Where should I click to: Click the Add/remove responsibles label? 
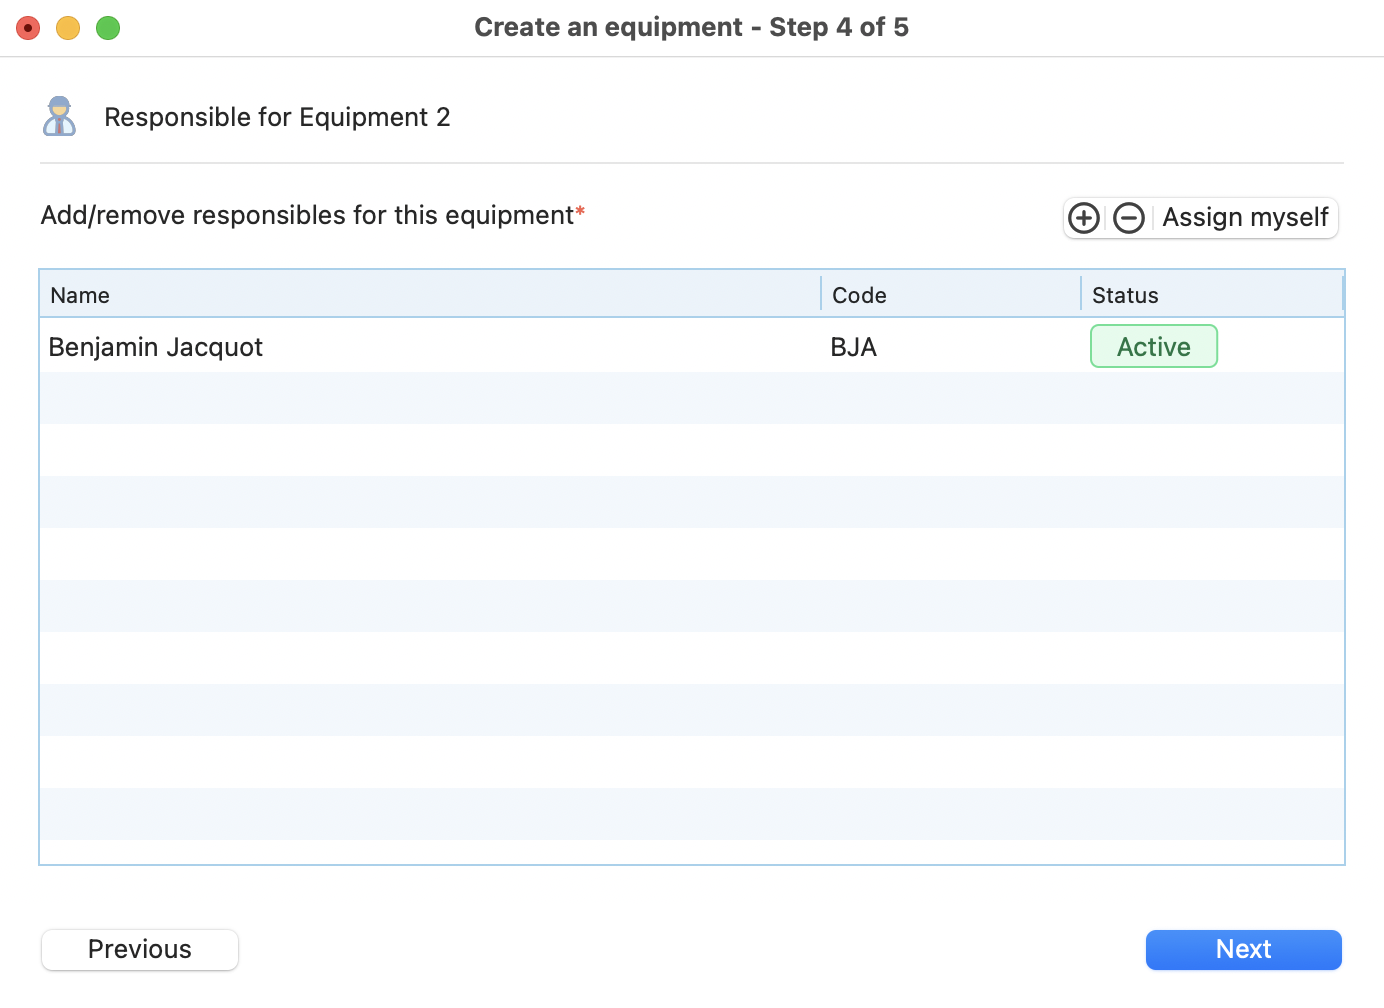[x=312, y=216]
